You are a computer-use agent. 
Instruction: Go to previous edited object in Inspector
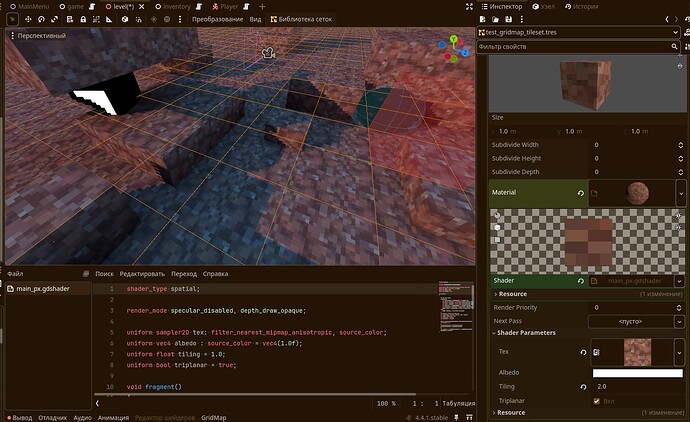[667, 19]
